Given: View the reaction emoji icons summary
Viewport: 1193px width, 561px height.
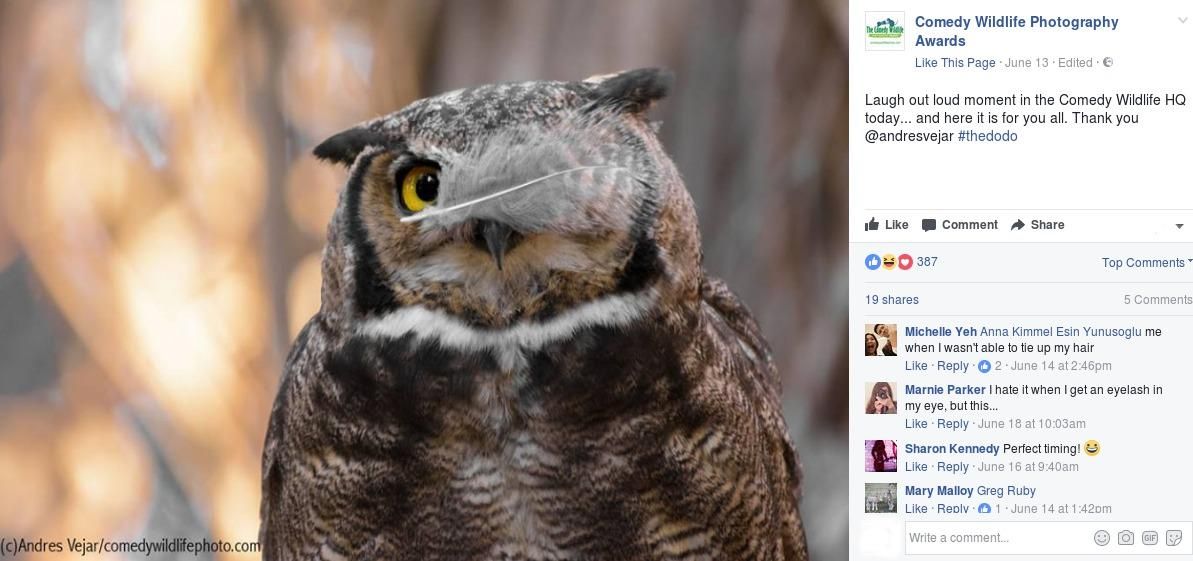Looking at the screenshot, I should [x=888, y=262].
